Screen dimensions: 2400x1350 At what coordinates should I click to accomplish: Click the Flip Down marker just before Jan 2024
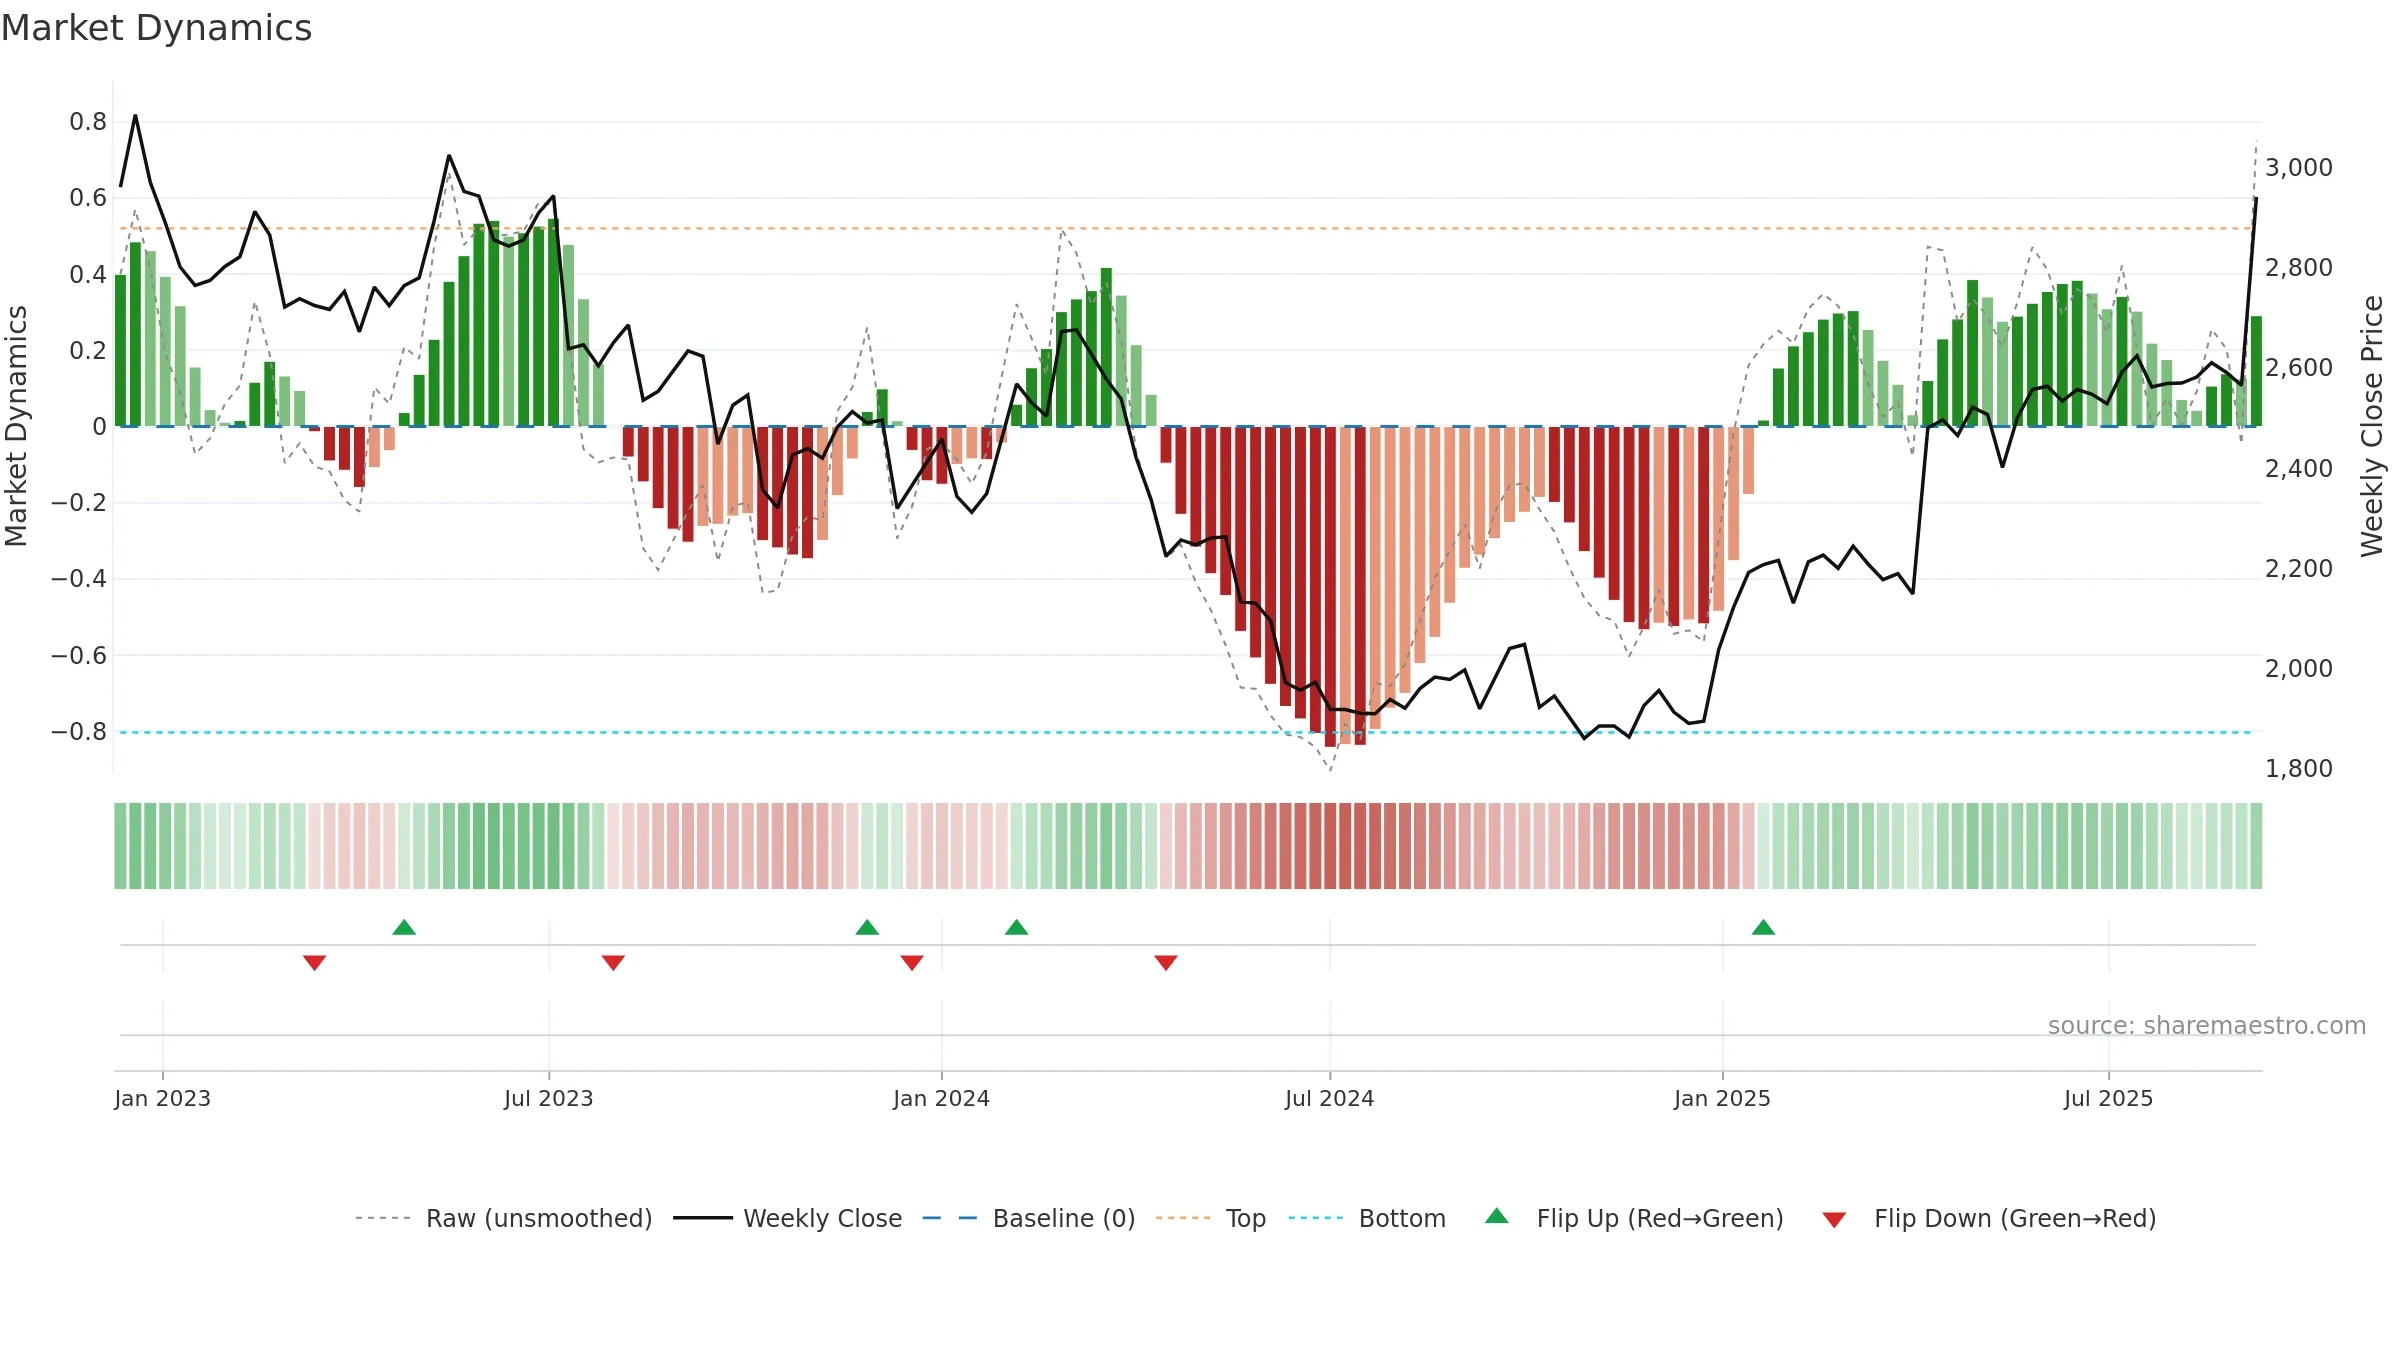tap(912, 962)
